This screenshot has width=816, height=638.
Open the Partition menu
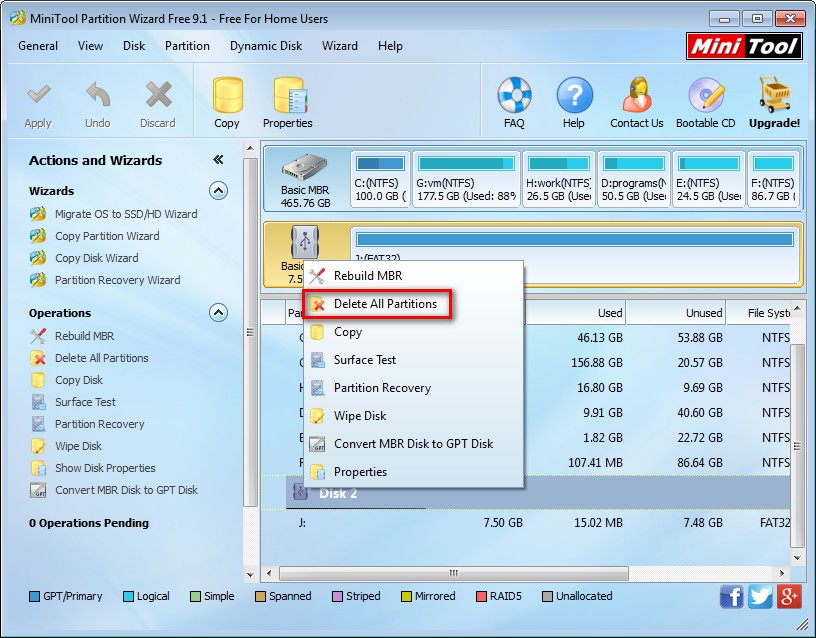tap(187, 46)
